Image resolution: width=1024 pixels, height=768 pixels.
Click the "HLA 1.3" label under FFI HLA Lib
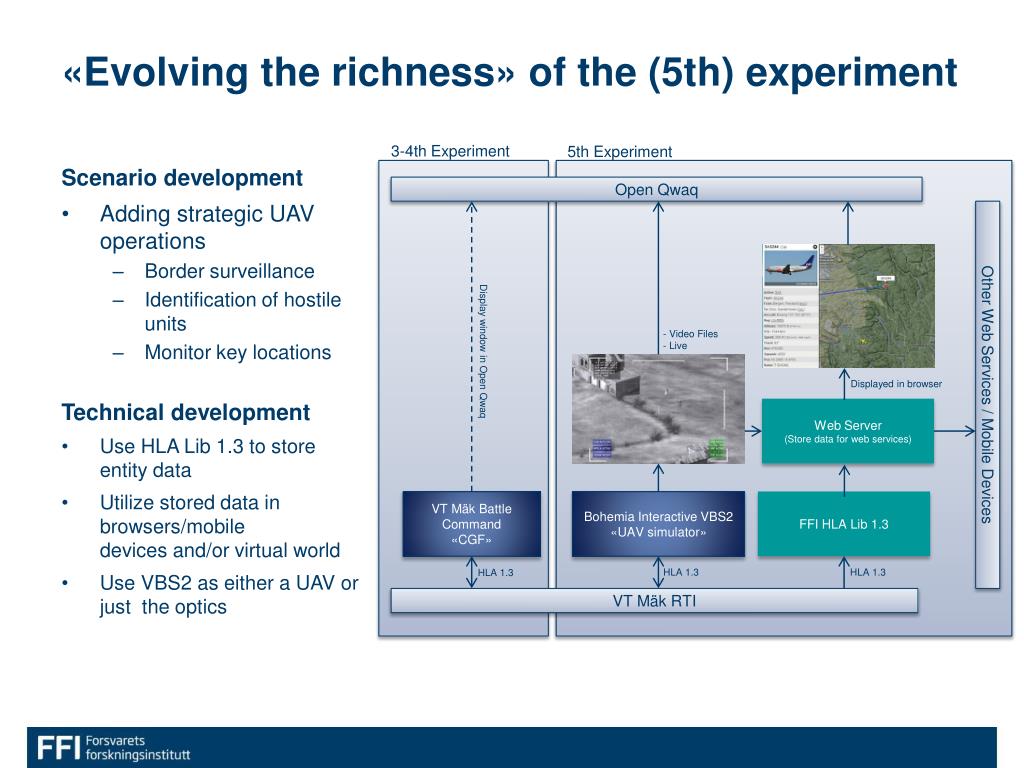[868, 572]
